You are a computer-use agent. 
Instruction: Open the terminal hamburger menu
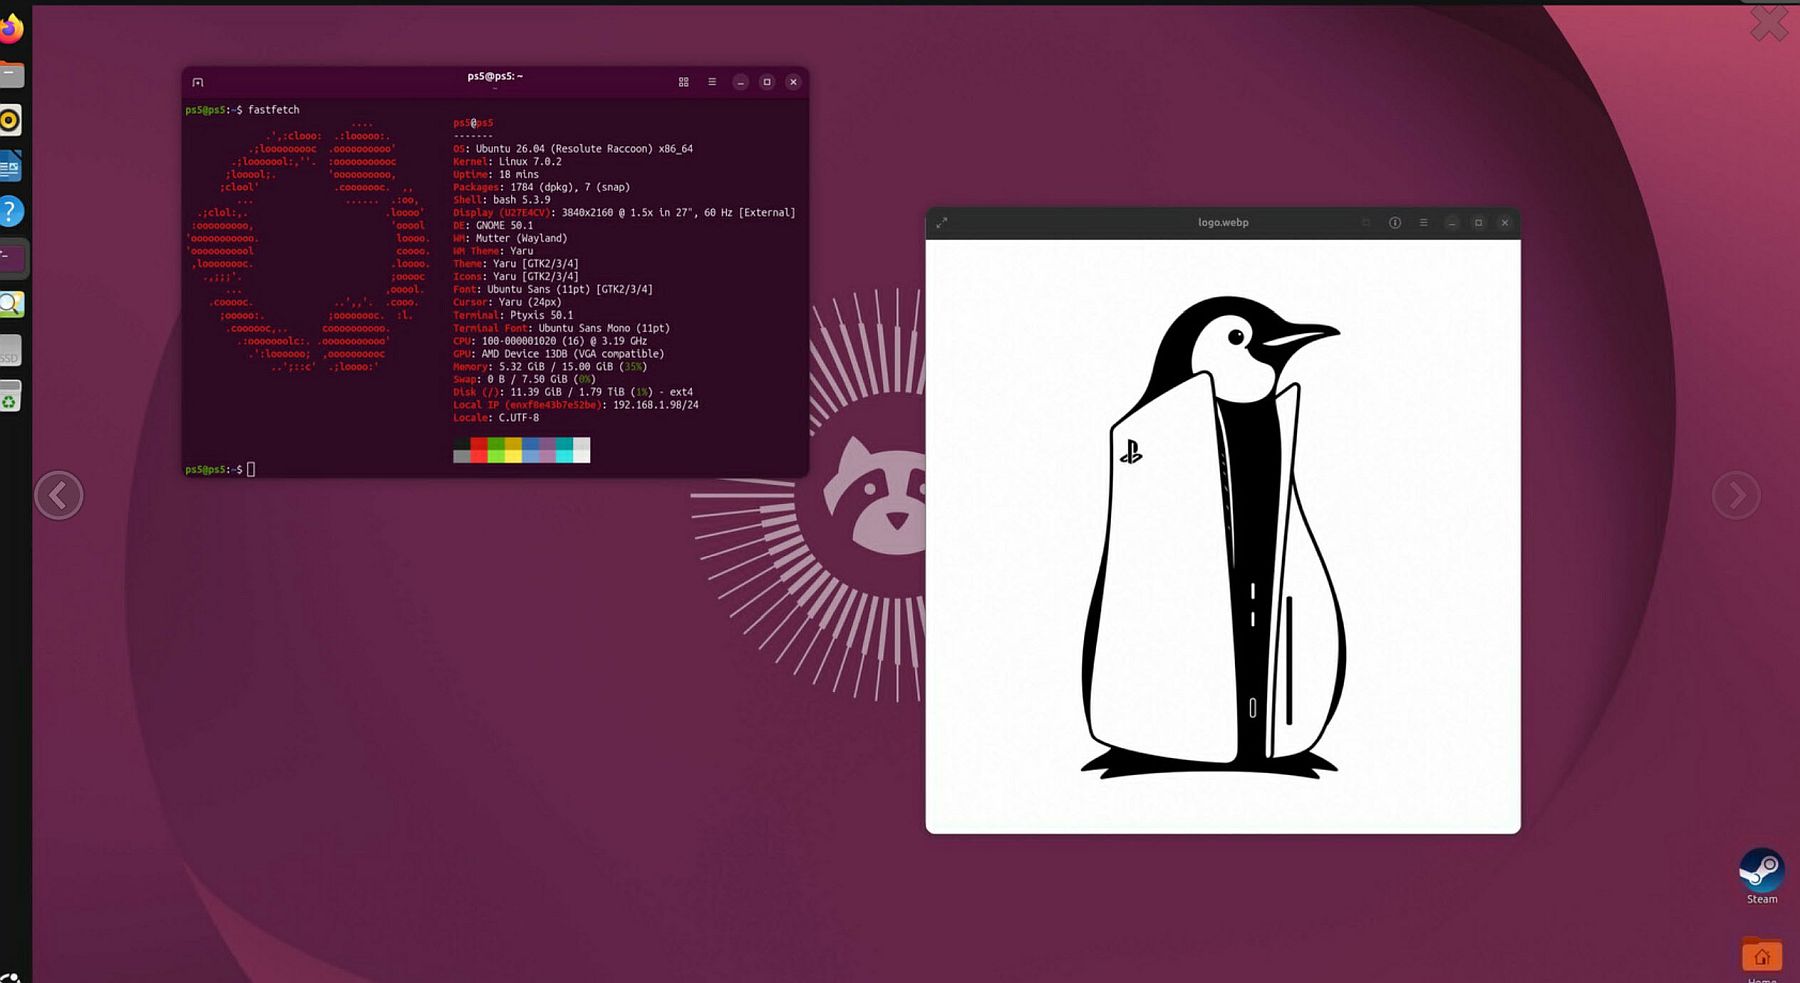coord(712,82)
